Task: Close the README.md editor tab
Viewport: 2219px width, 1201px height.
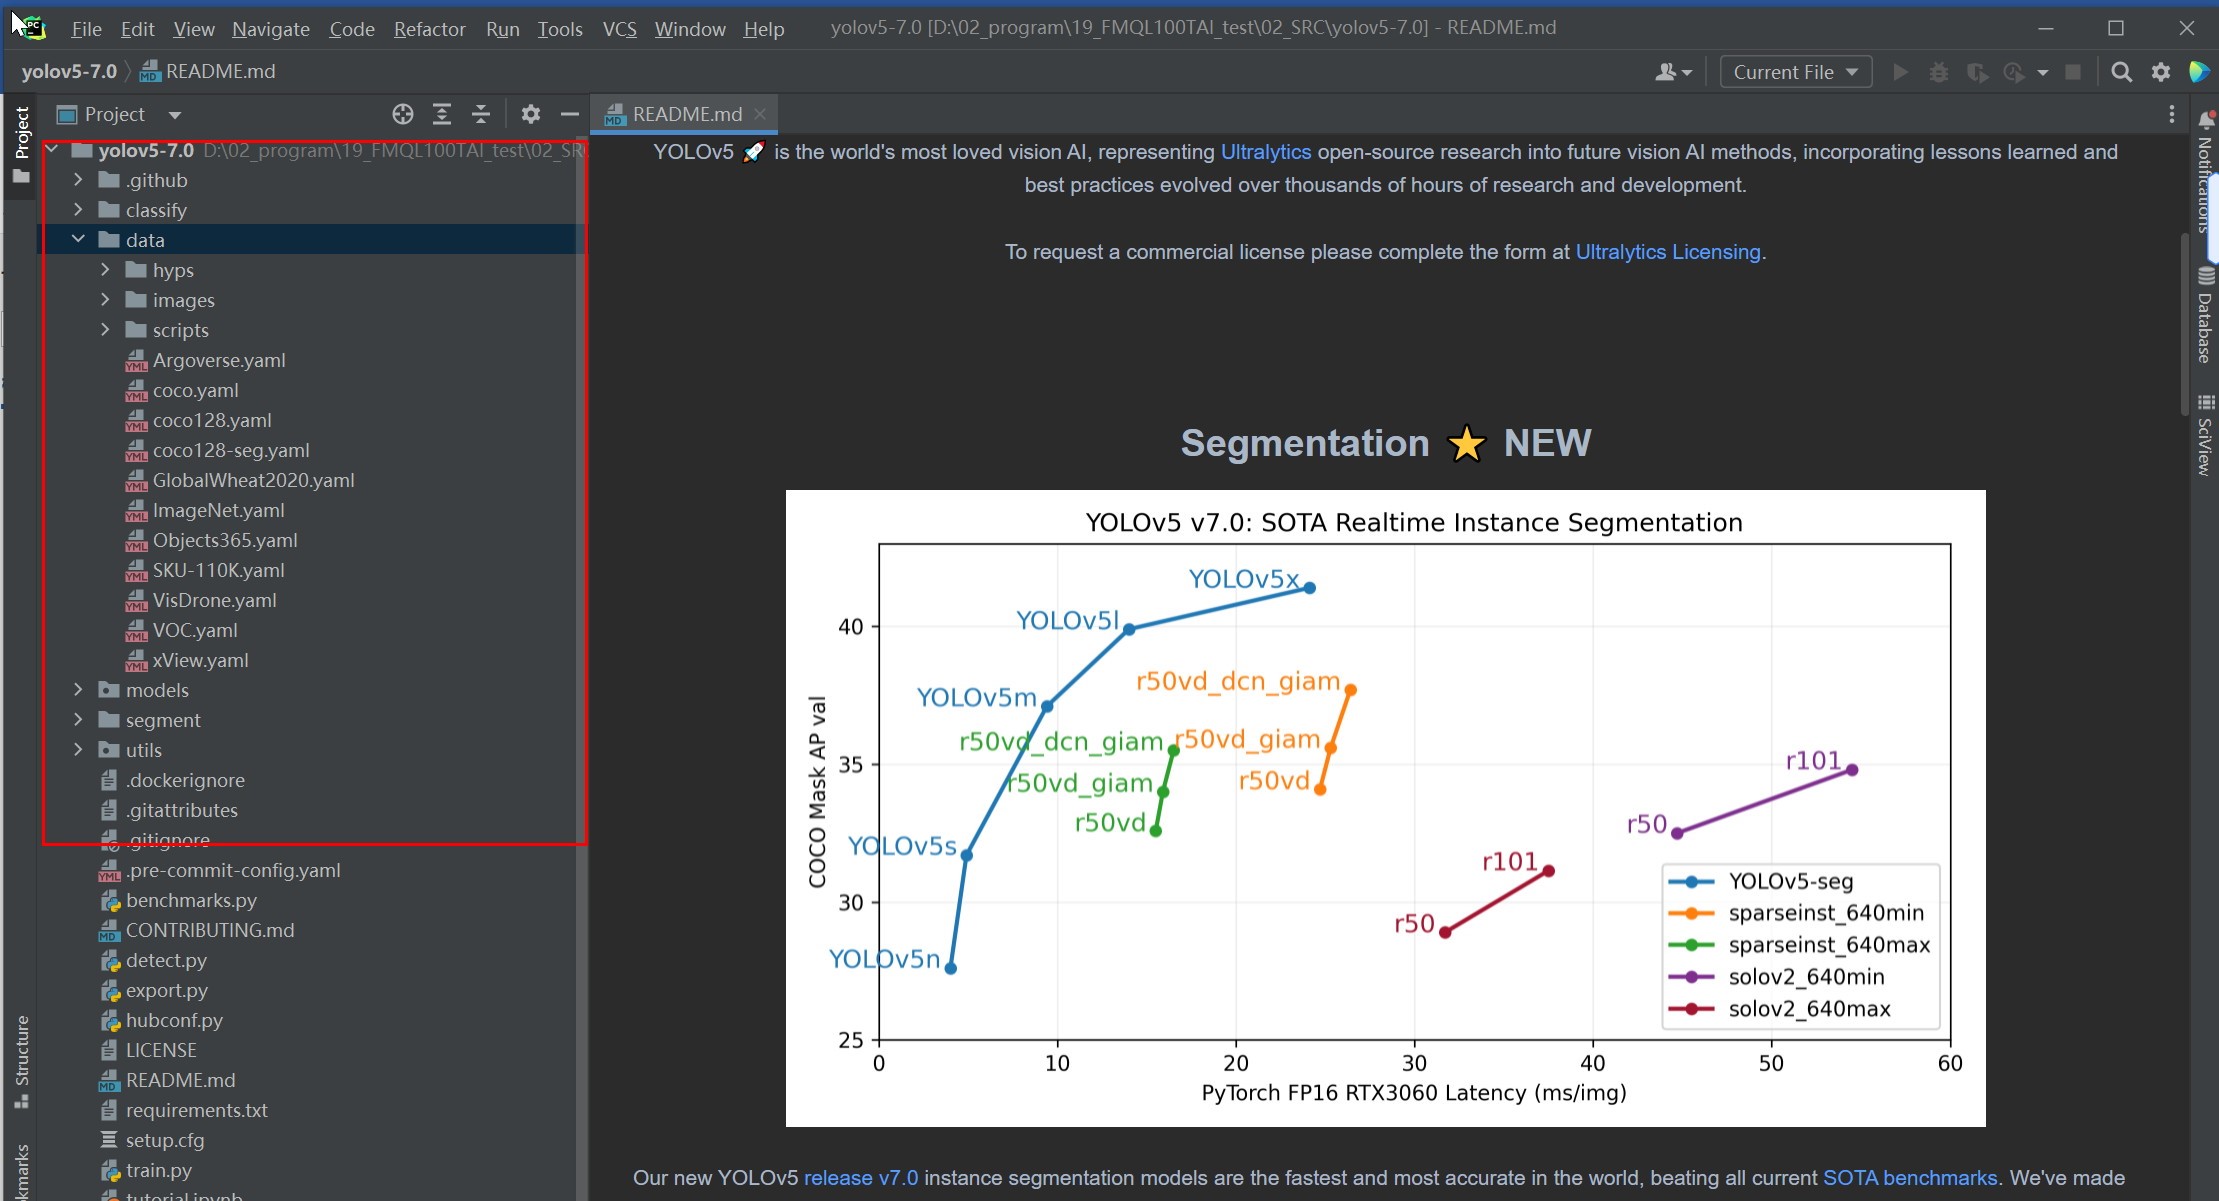Action: pyautogui.click(x=760, y=114)
